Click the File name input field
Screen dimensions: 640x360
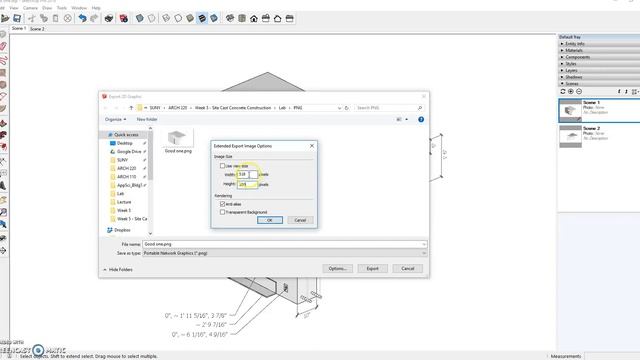(x=284, y=244)
